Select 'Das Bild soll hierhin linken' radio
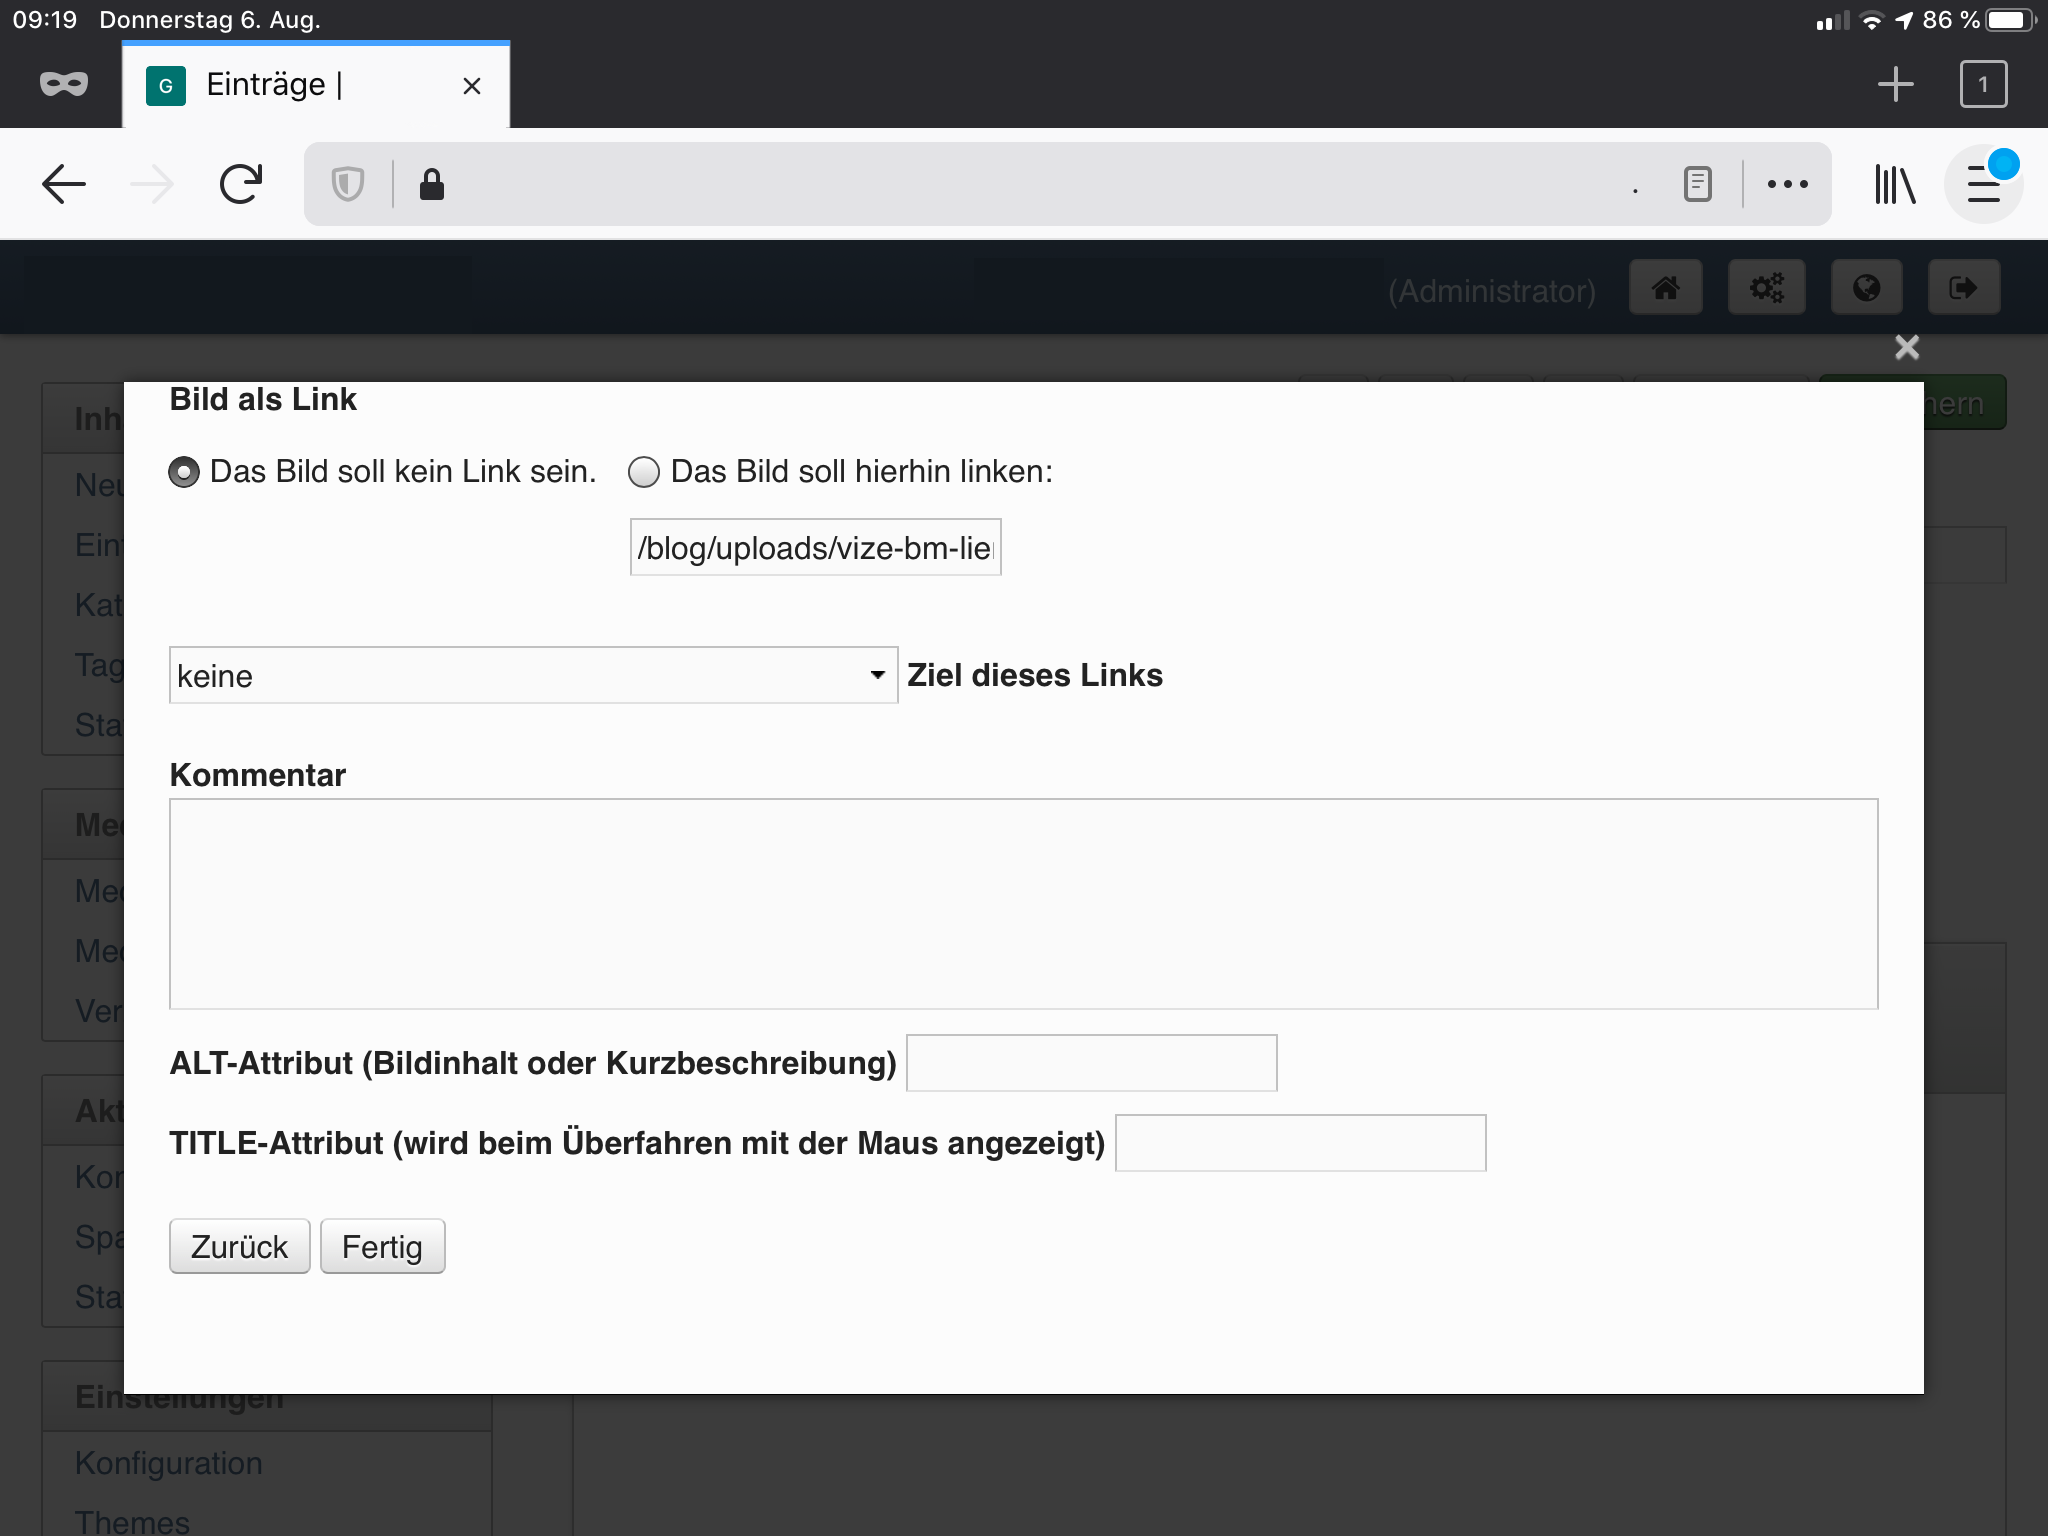The height and width of the screenshot is (1536, 2048). tap(644, 472)
